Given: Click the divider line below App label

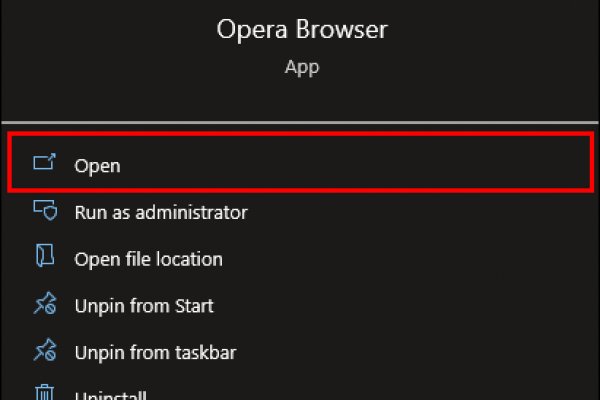Looking at the screenshot, I should [x=300, y=120].
